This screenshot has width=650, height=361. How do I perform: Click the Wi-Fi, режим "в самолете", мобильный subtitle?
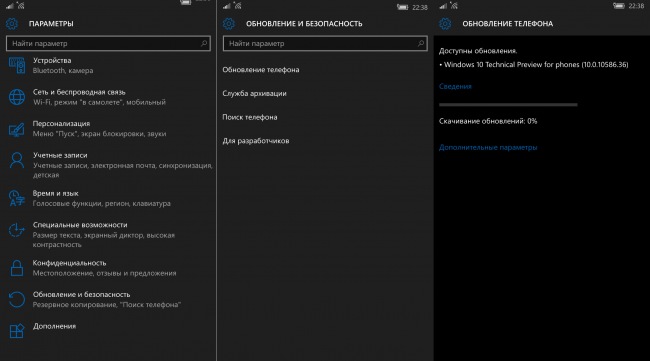[x=99, y=102]
